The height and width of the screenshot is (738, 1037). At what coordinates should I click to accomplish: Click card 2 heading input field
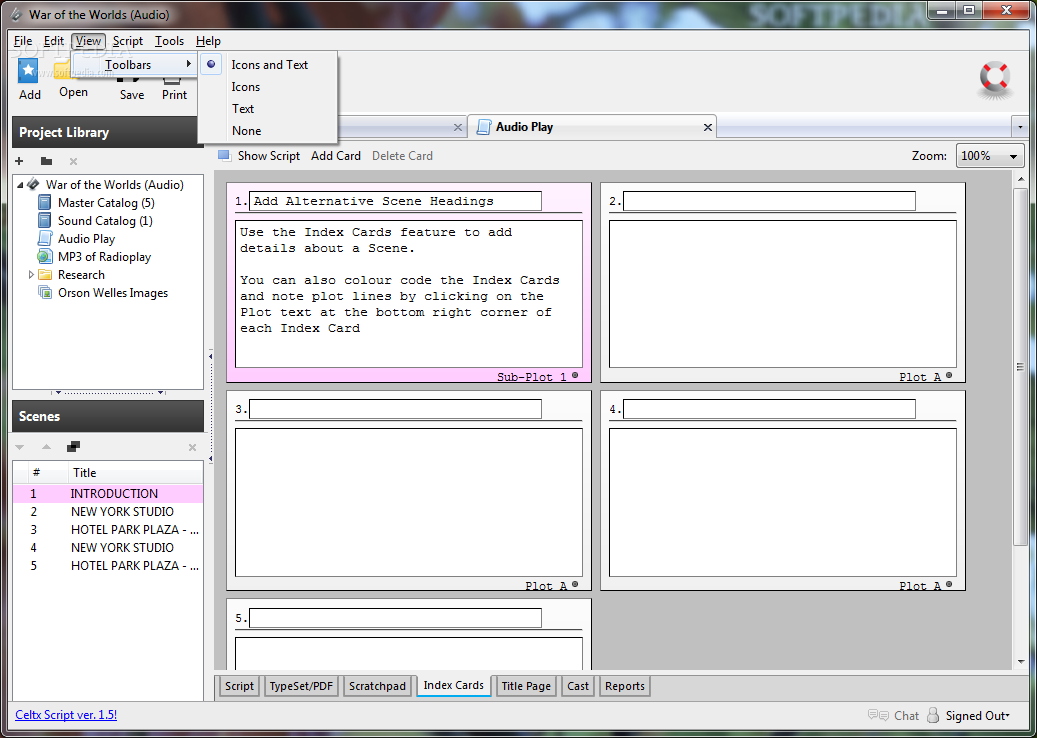coord(769,201)
